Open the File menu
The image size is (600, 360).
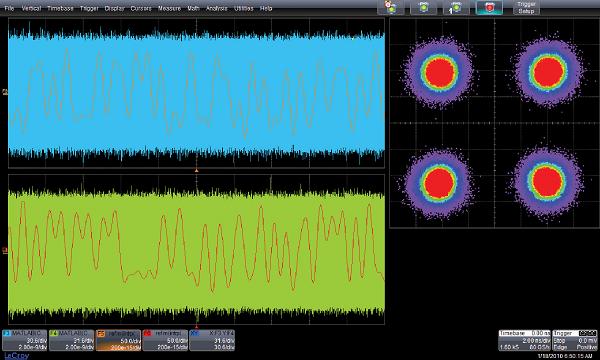(x=9, y=8)
